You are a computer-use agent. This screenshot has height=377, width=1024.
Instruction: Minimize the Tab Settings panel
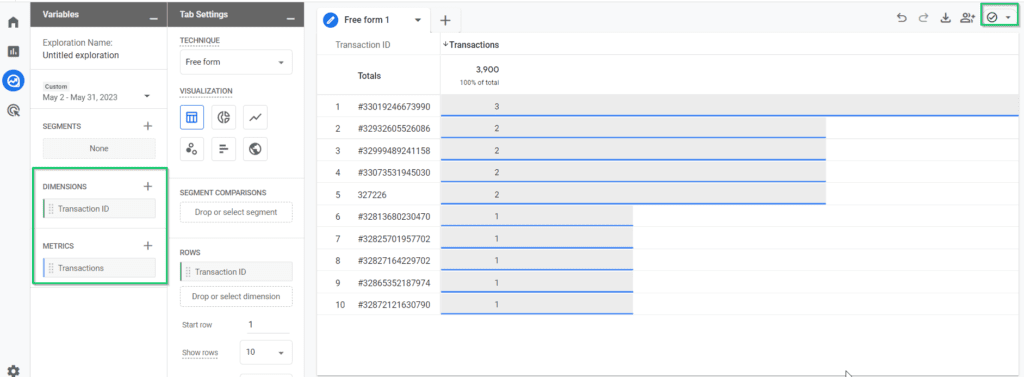tap(291, 18)
